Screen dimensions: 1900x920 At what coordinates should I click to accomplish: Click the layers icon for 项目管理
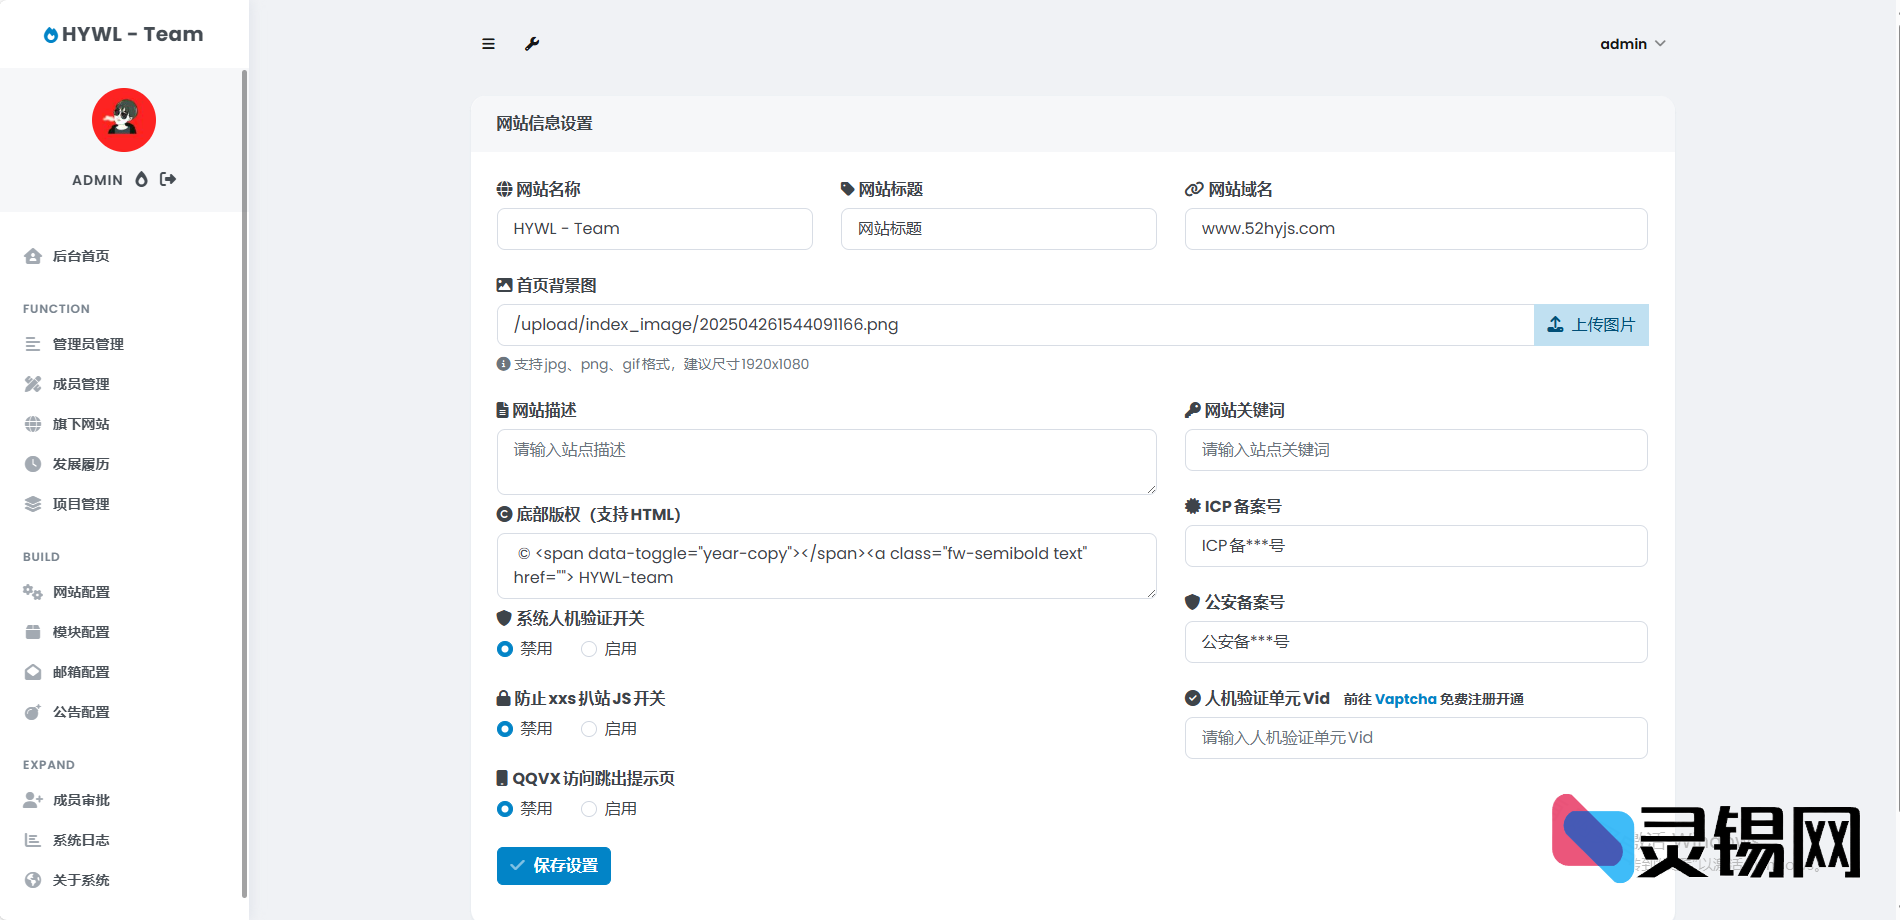click(x=33, y=504)
